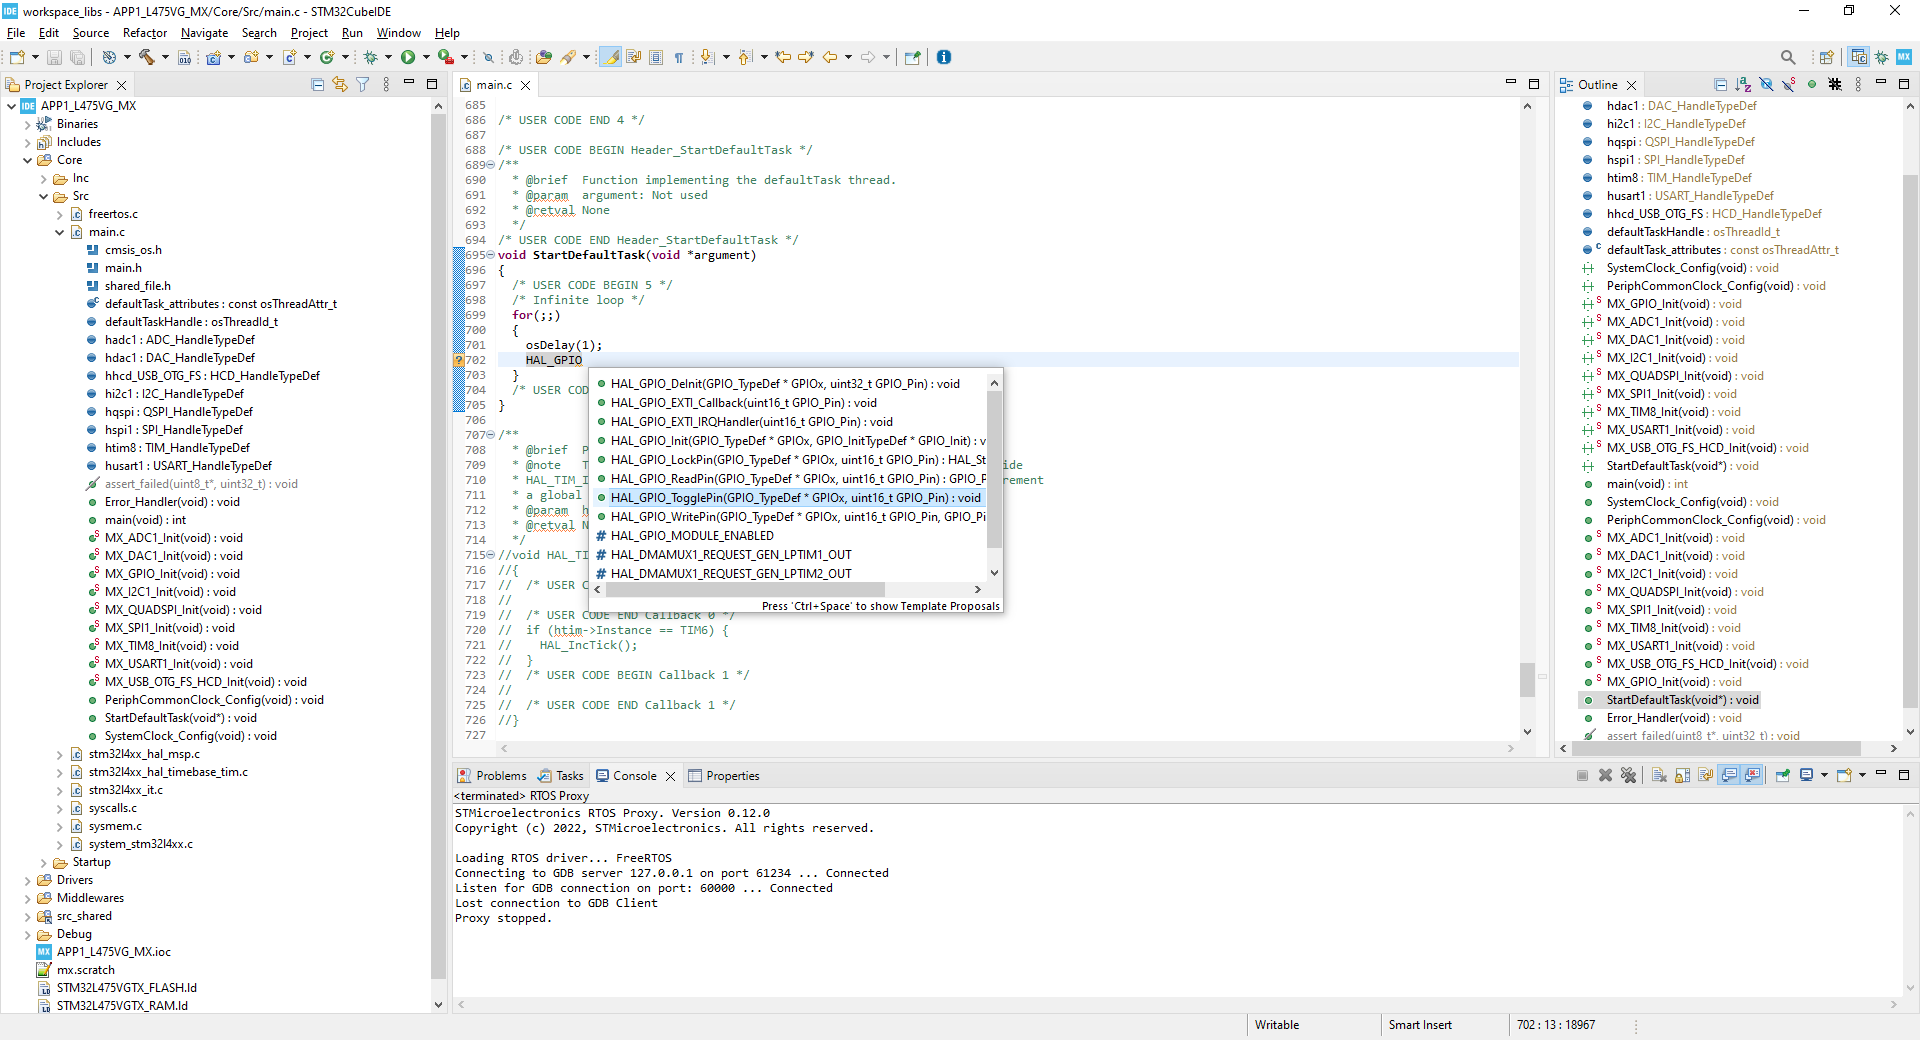Collapse the Core folder in tree
This screenshot has width=1920, height=1040.
(x=27, y=161)
